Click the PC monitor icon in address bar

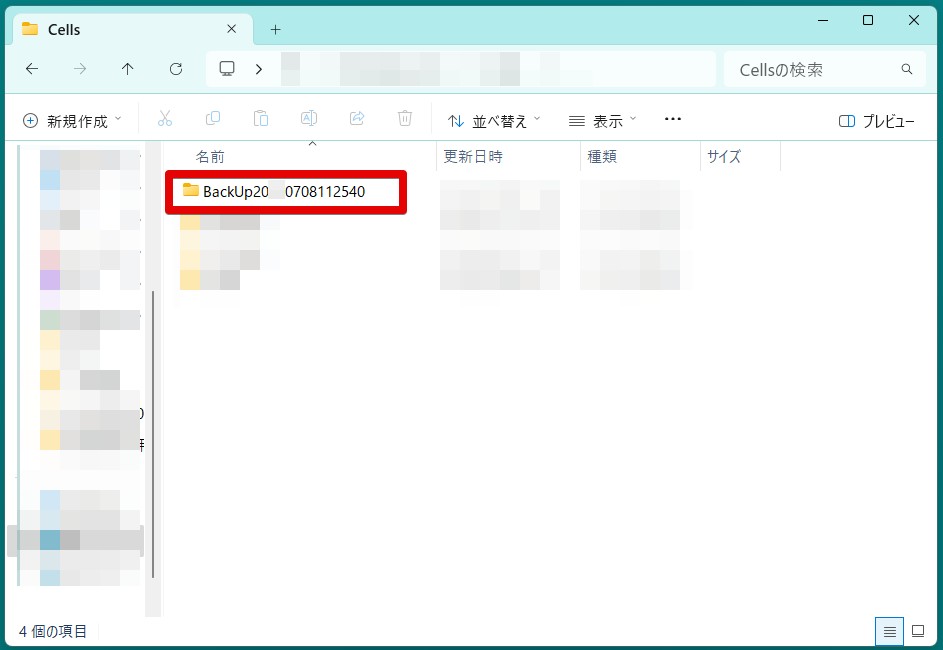pos(227,69)
